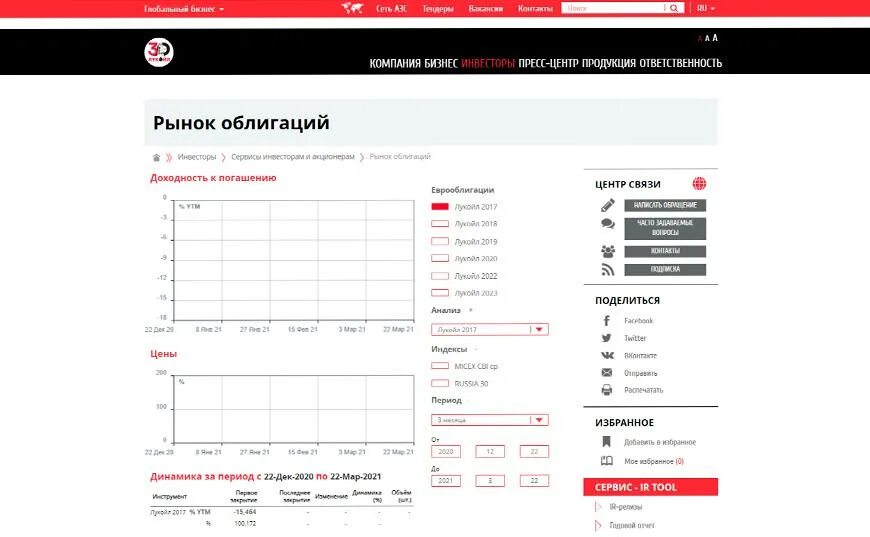Screen dimensions: 870x537
Task: Open the Сервис - IR Tool header
Action: click(650, 487)
